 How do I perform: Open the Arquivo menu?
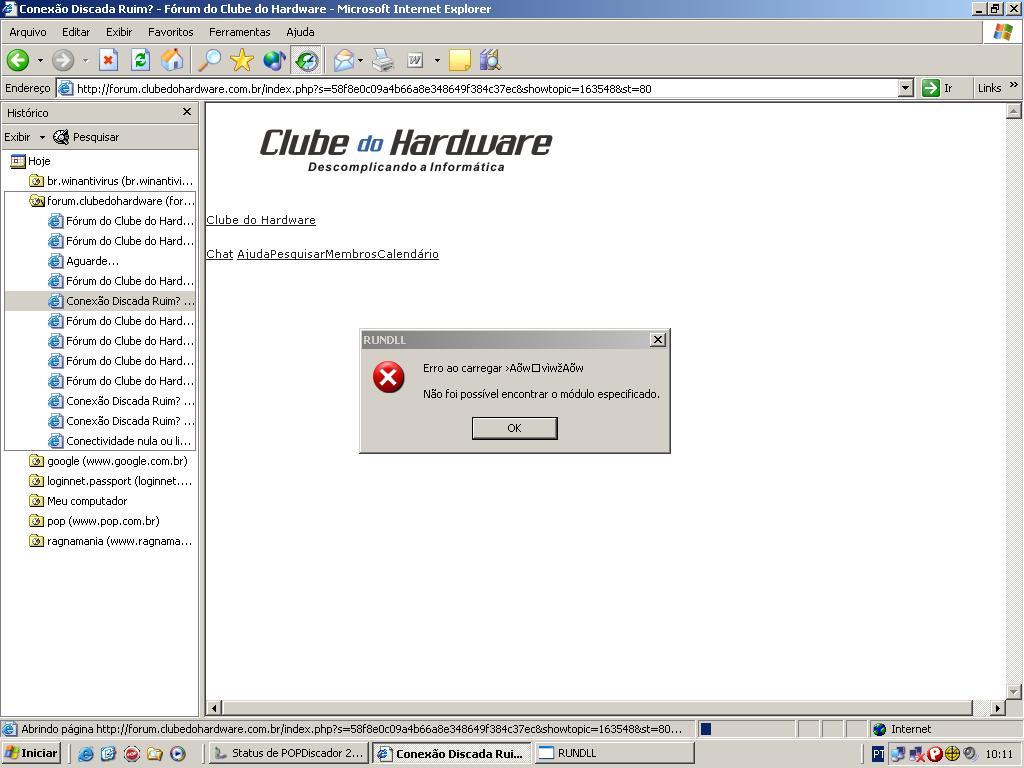(28, 32)
